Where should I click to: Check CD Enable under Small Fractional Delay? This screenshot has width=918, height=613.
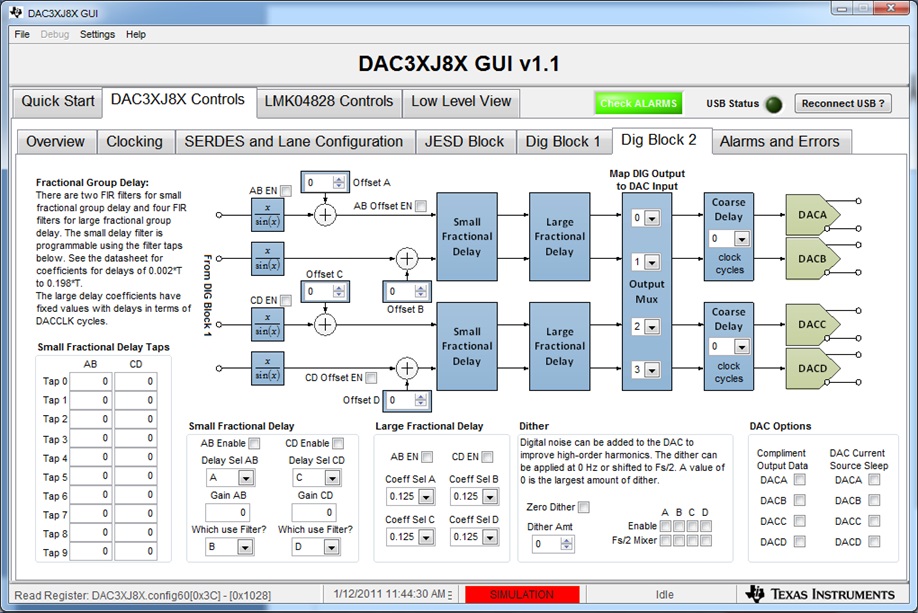[338, 443]
